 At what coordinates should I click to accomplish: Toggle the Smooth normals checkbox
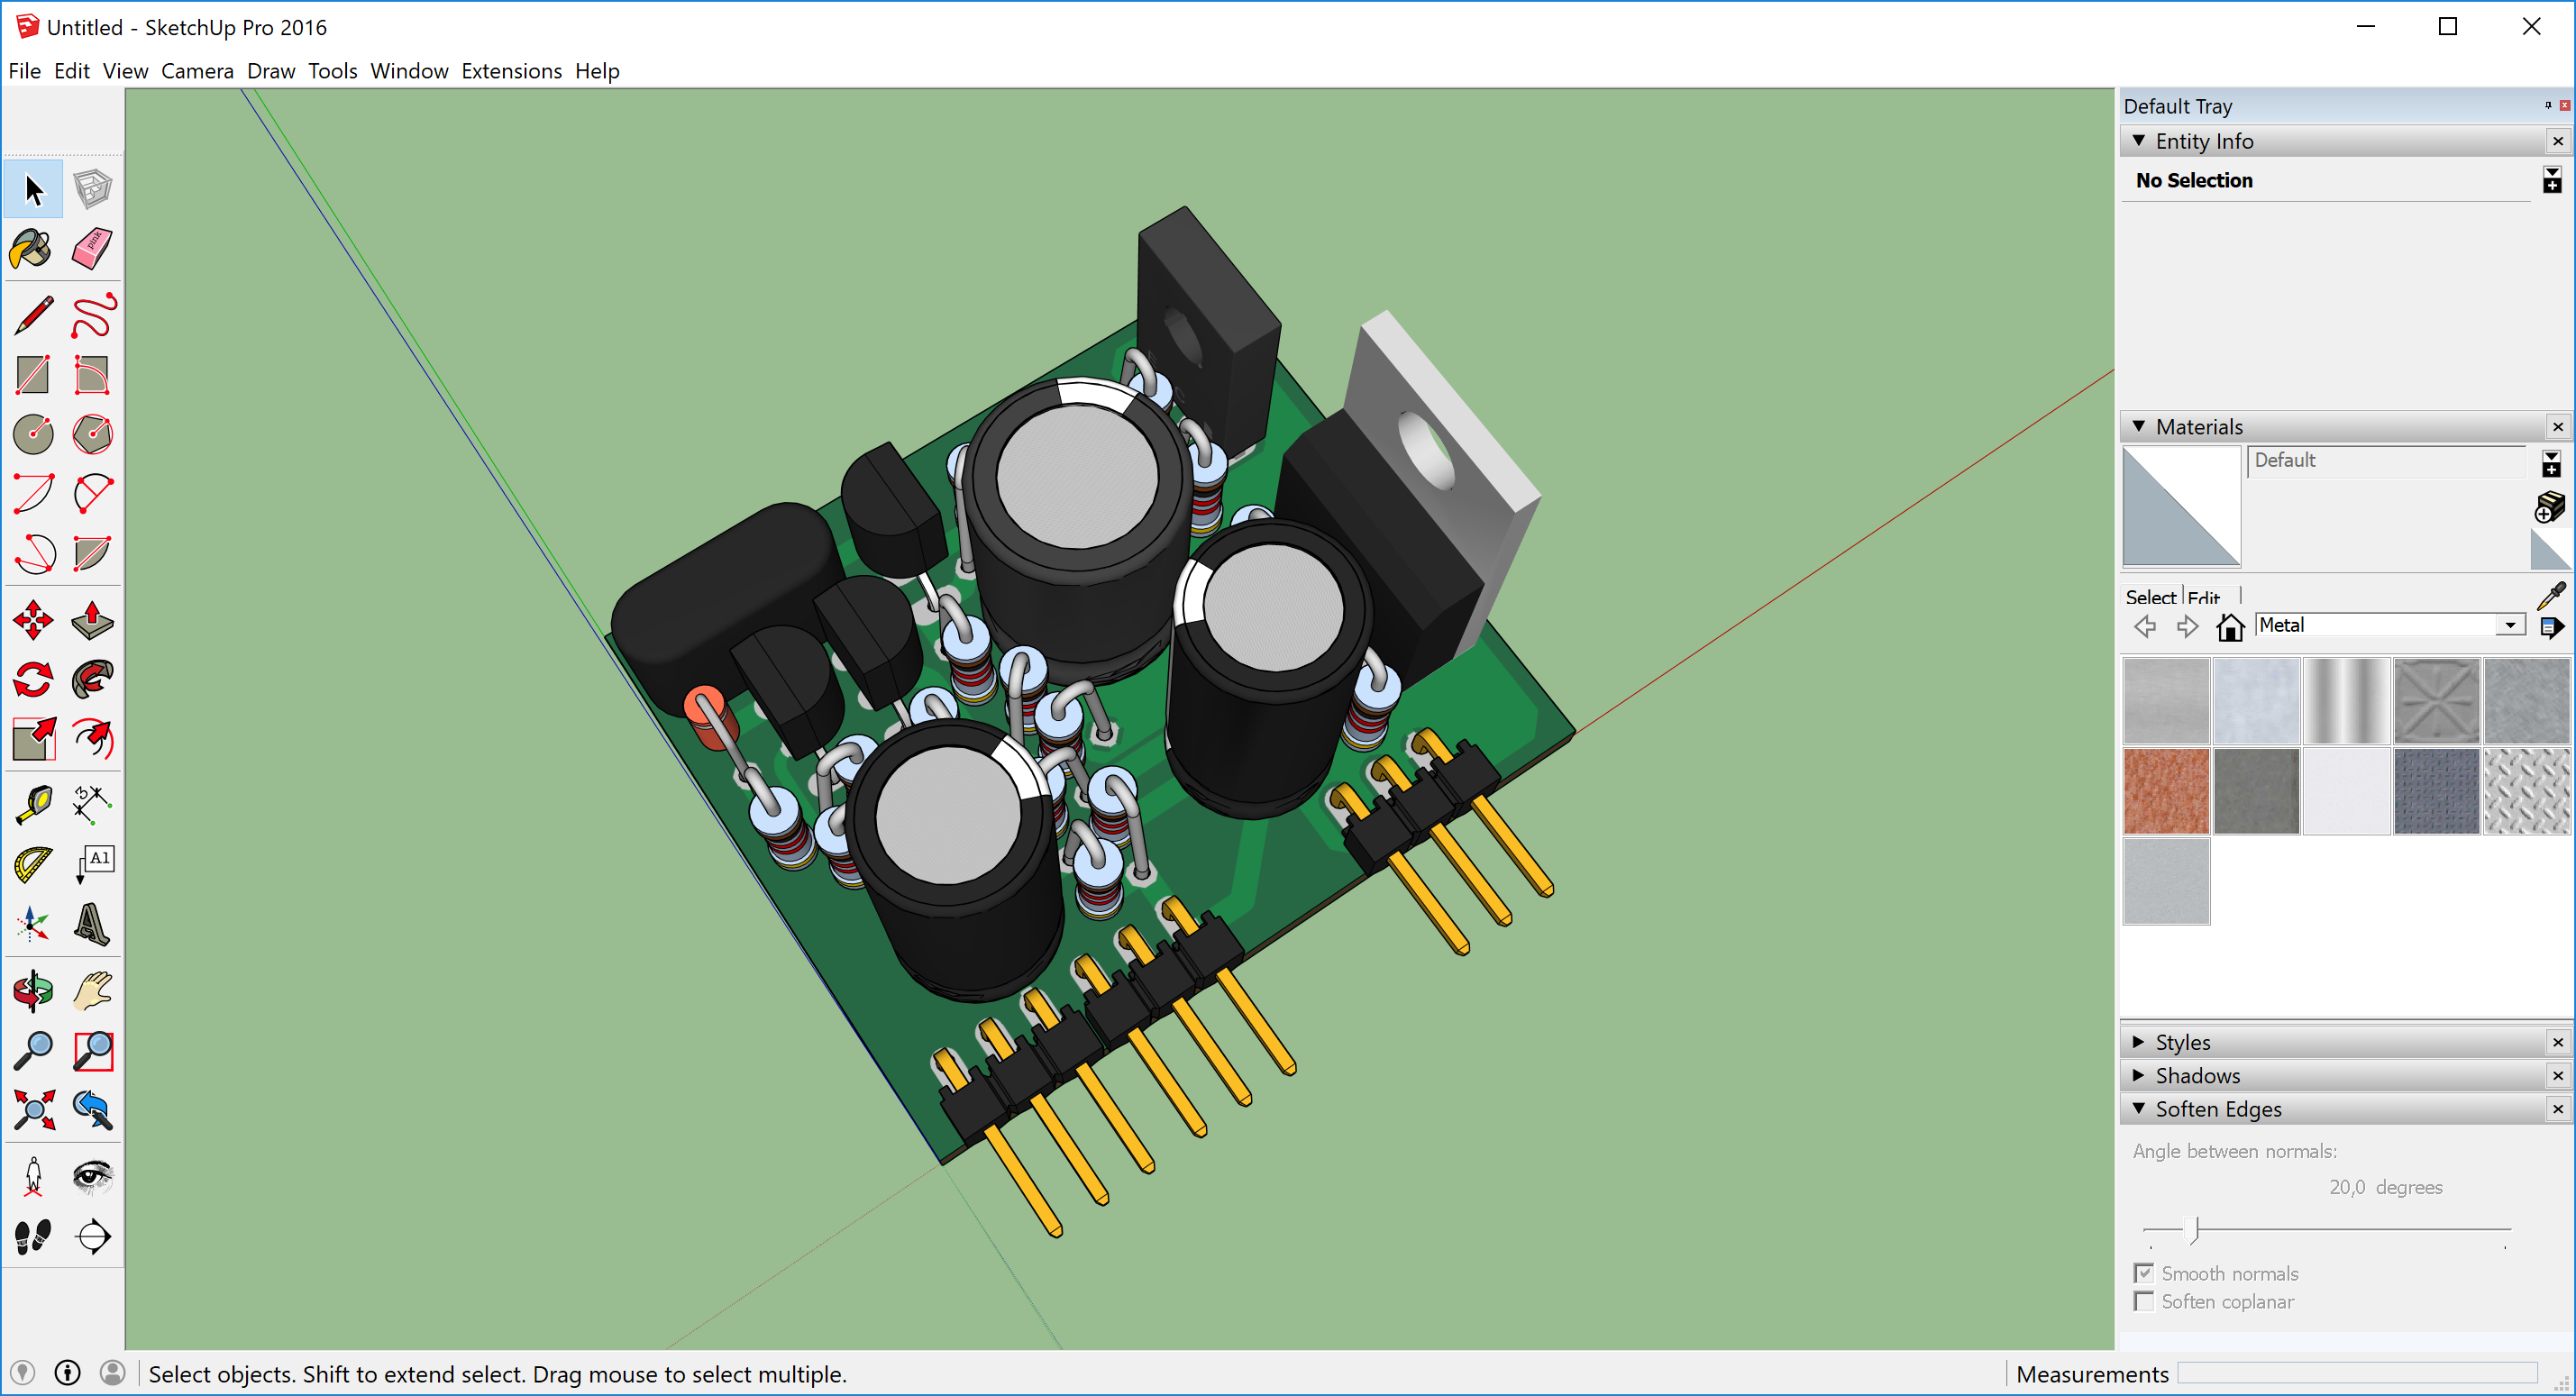[2144, 1273]
